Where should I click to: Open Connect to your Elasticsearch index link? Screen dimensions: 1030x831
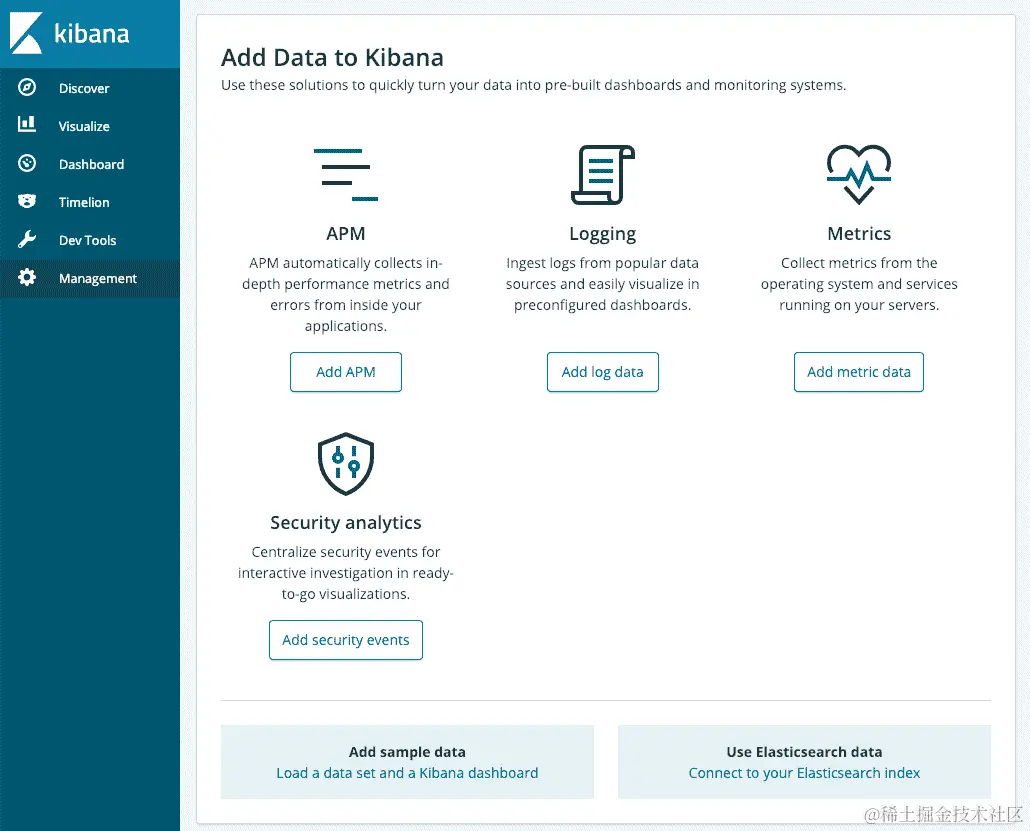click(804, 773)
